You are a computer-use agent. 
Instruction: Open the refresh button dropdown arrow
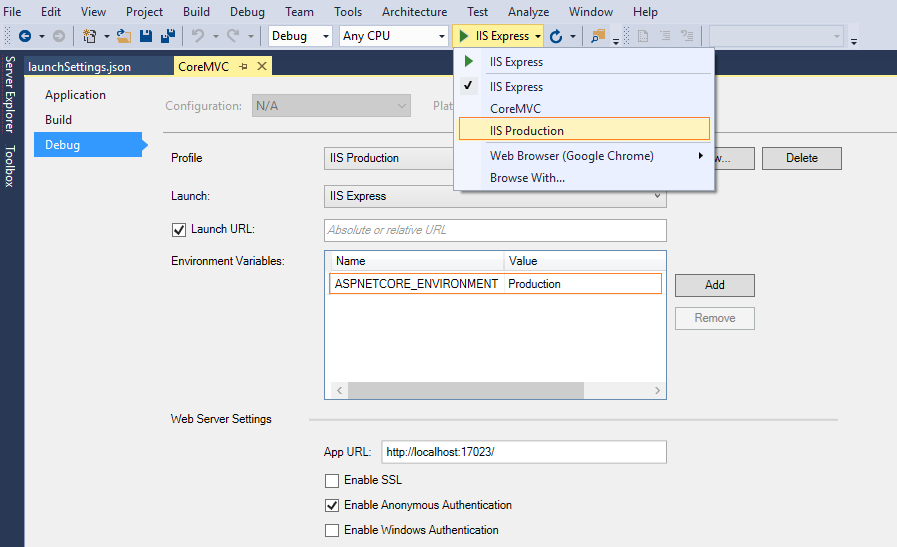pos(573,37)
